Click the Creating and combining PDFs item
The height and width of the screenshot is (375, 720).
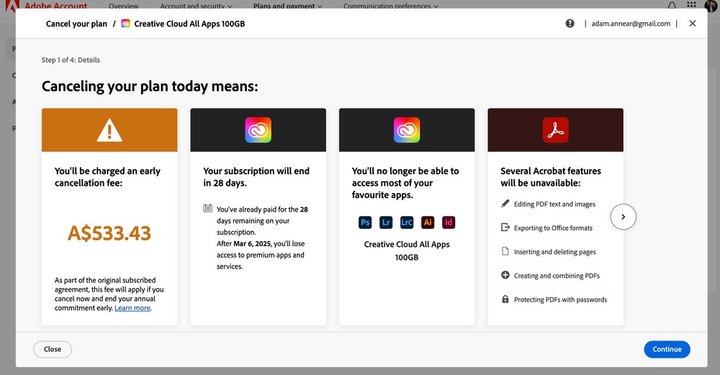(557, 276)
